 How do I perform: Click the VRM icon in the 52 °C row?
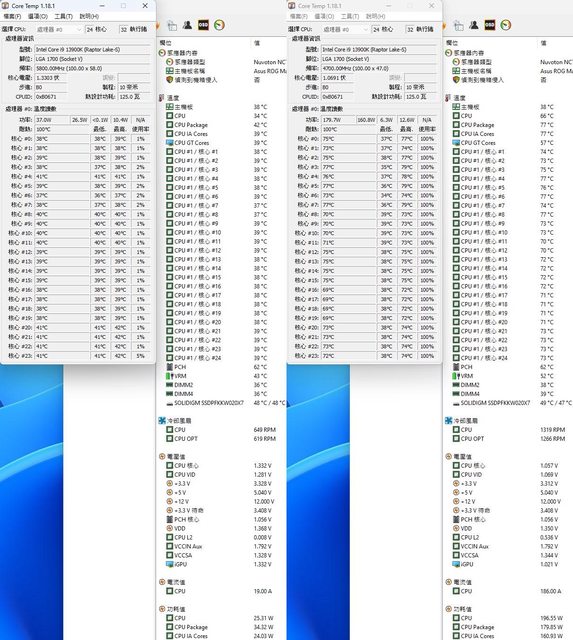[x=456, y=376]
